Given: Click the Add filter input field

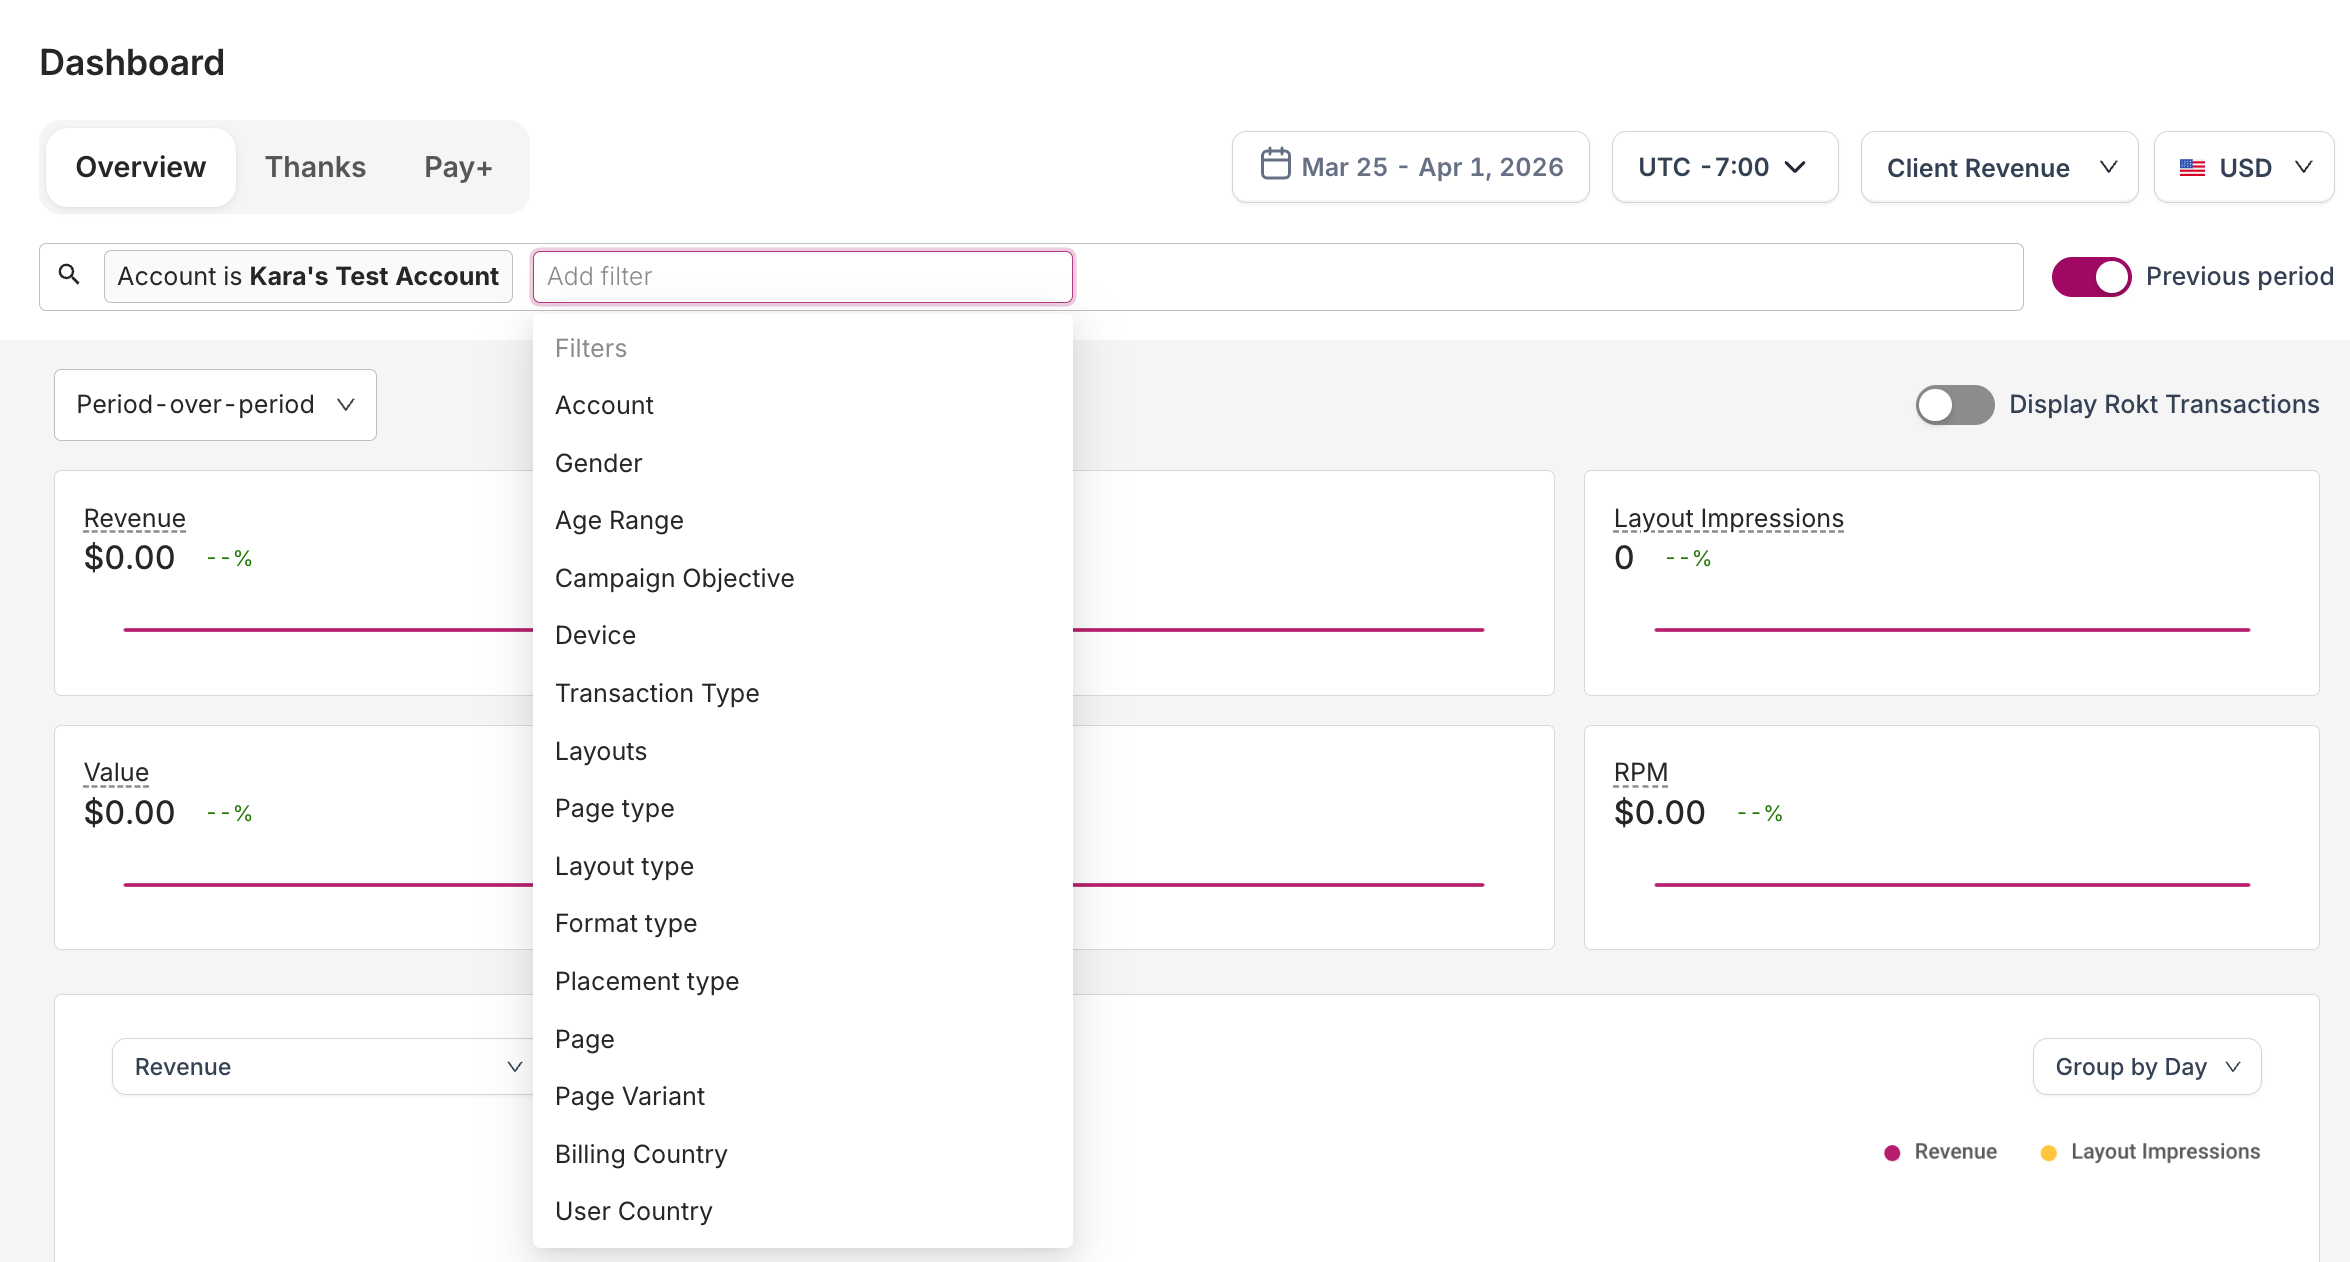Looking at the screenshot, I should tap(802, 276).
